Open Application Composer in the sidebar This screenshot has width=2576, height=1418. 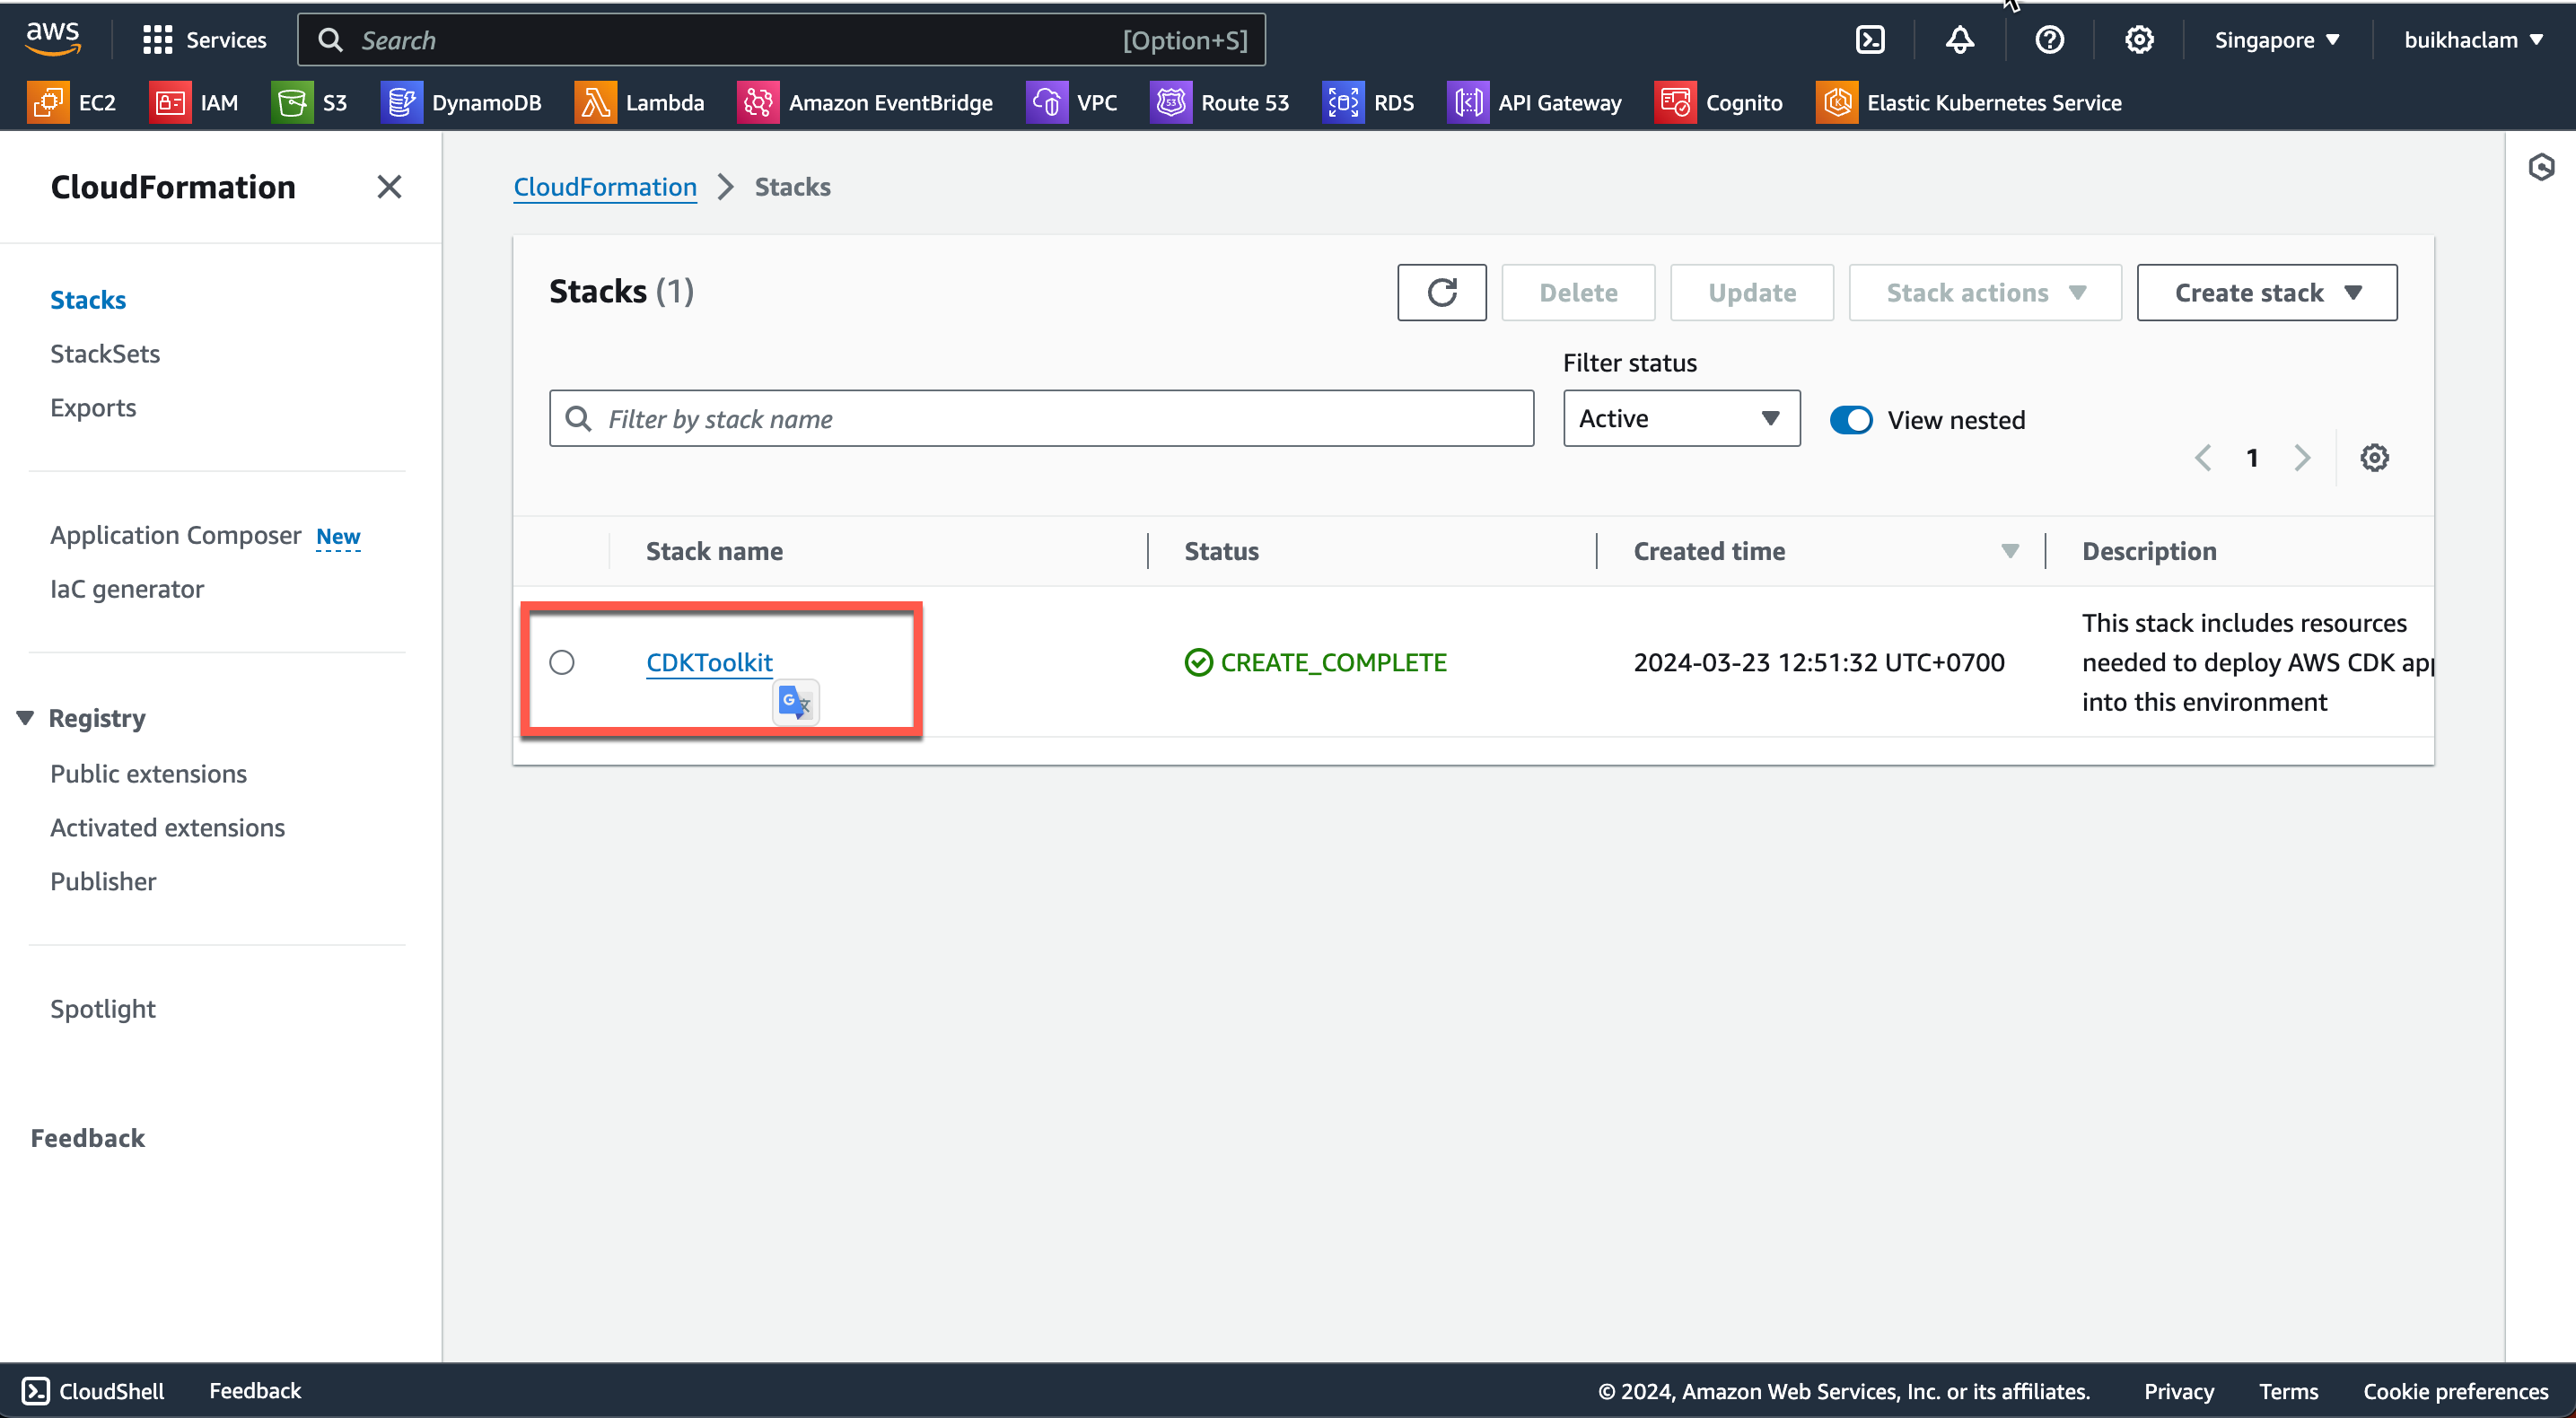[x=176, y=536]
